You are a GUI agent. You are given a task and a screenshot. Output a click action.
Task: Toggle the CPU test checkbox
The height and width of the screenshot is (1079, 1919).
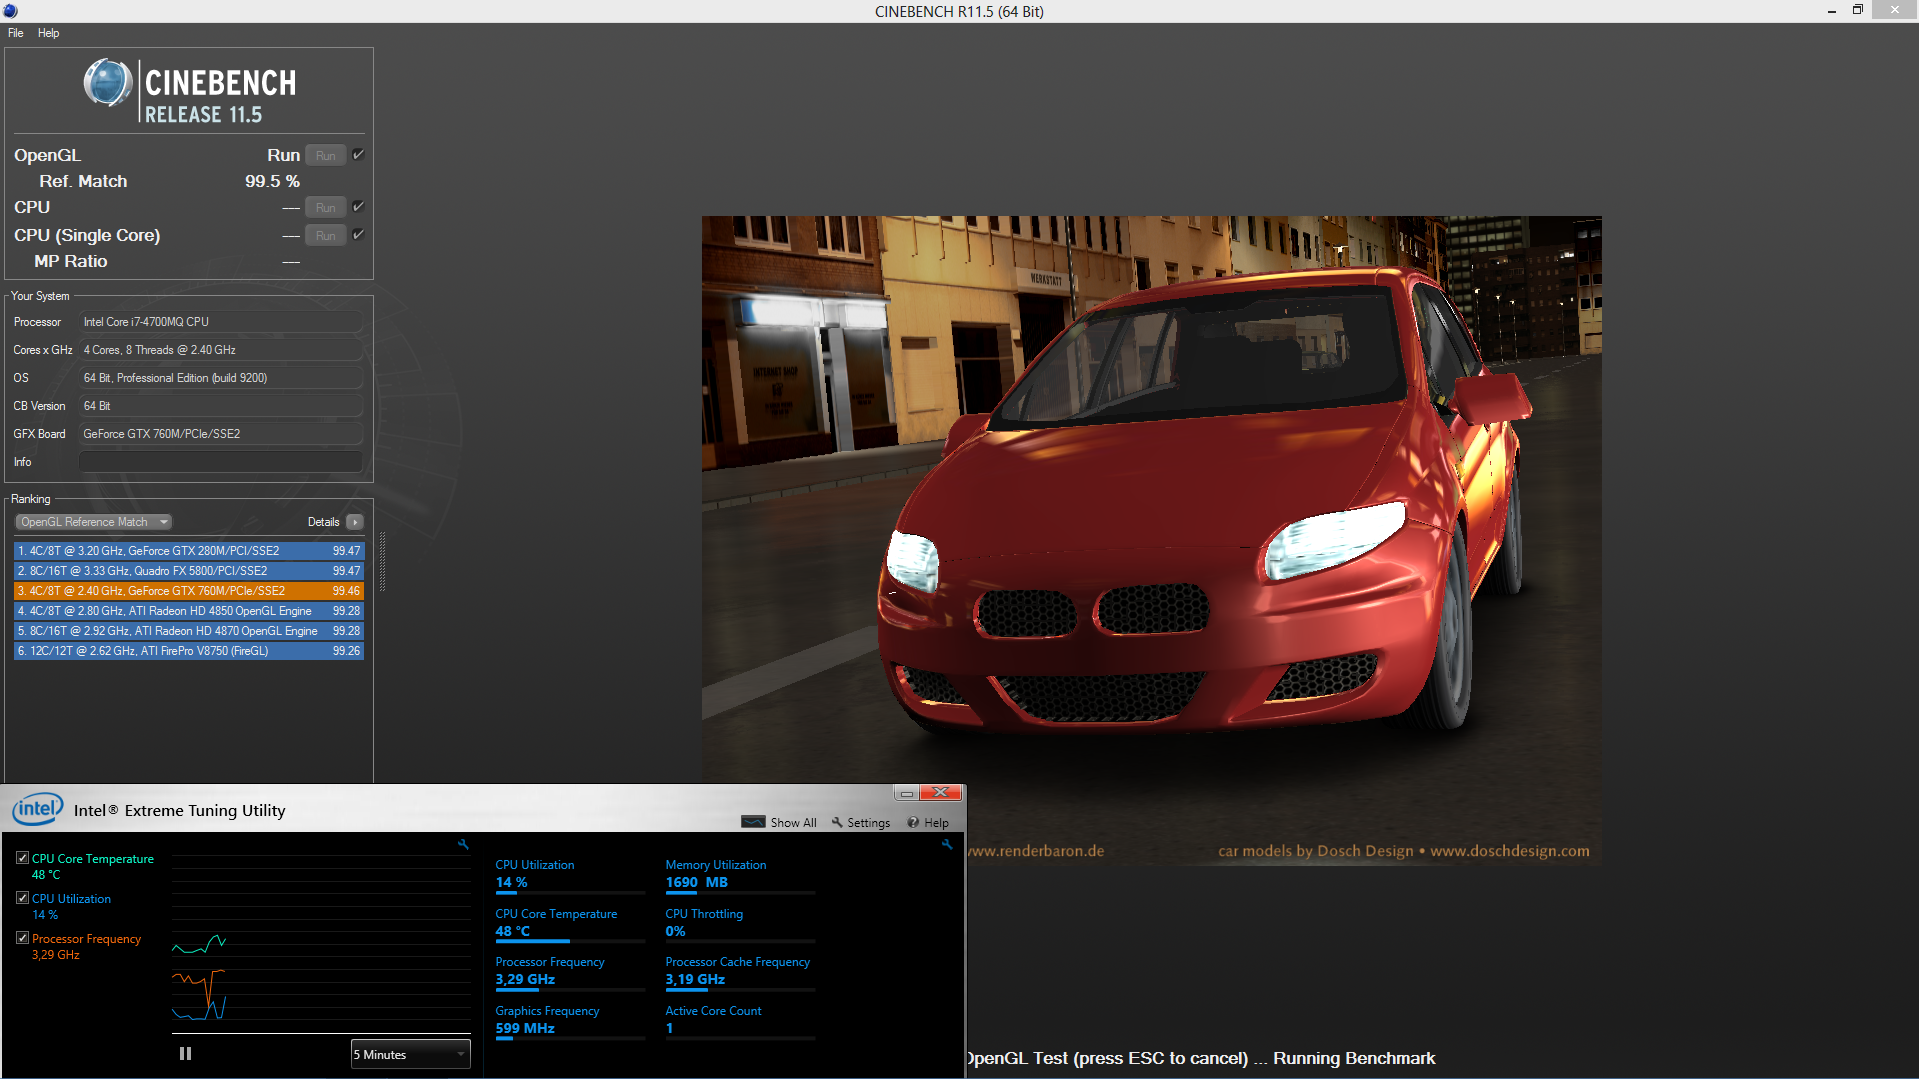358,206
